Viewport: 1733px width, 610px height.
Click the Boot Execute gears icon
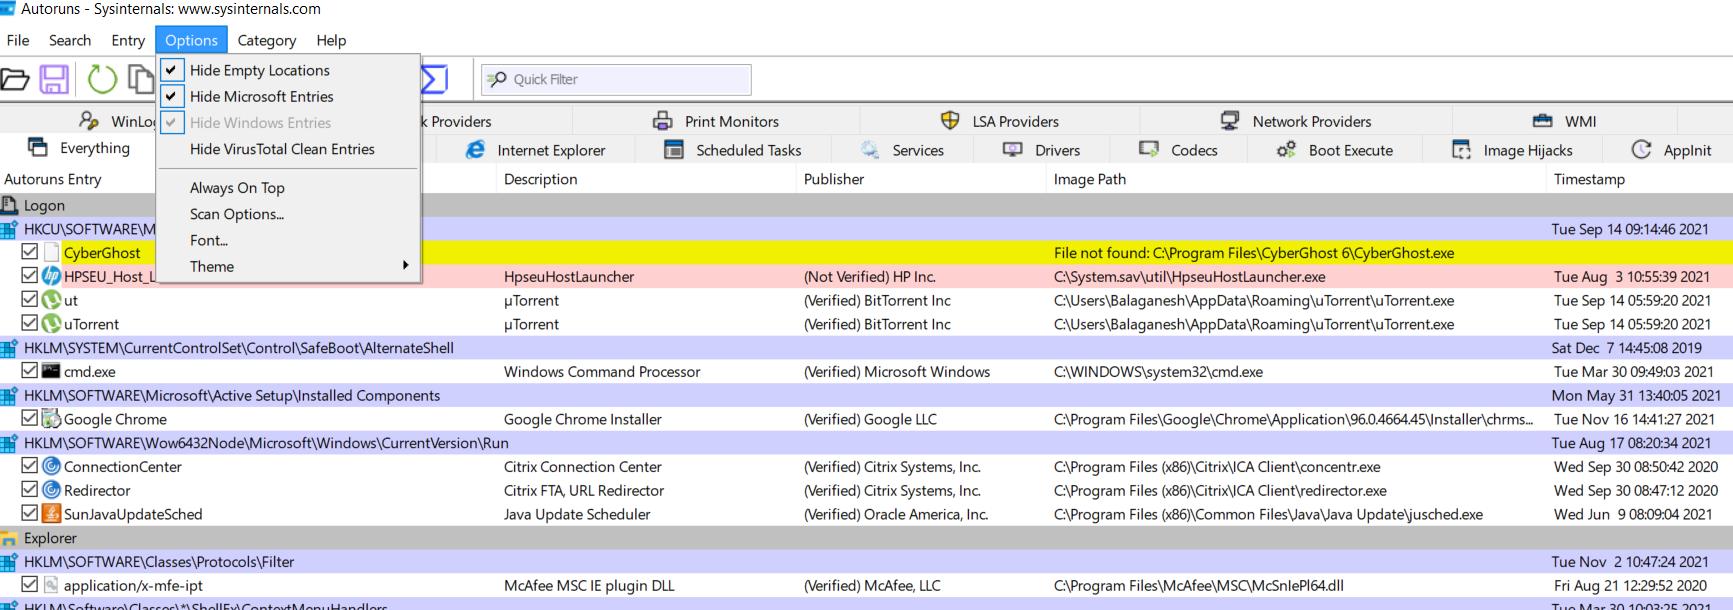pos(1286,150)
